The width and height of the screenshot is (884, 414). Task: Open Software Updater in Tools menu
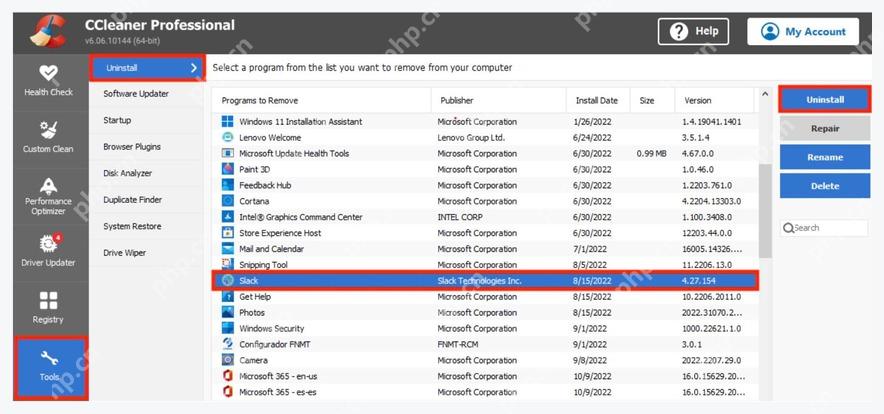coord(136,94)
